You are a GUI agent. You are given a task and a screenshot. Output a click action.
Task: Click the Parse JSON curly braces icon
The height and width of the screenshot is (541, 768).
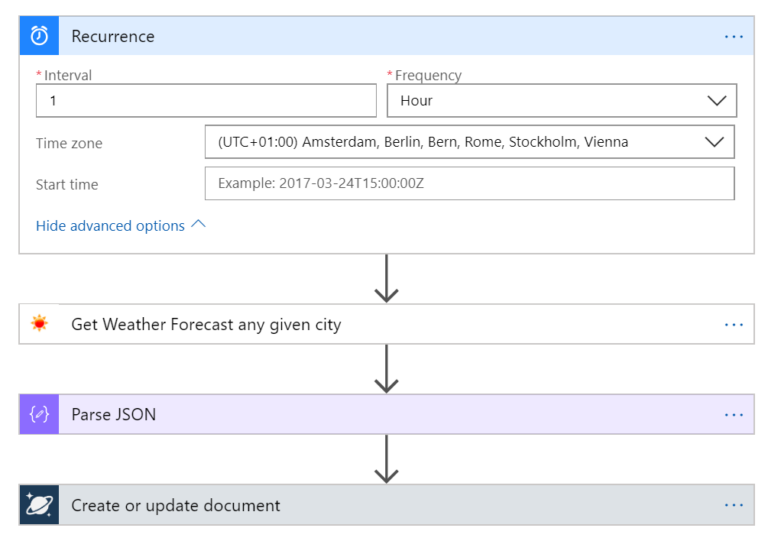pyautogui.click(x=39, y=414)
